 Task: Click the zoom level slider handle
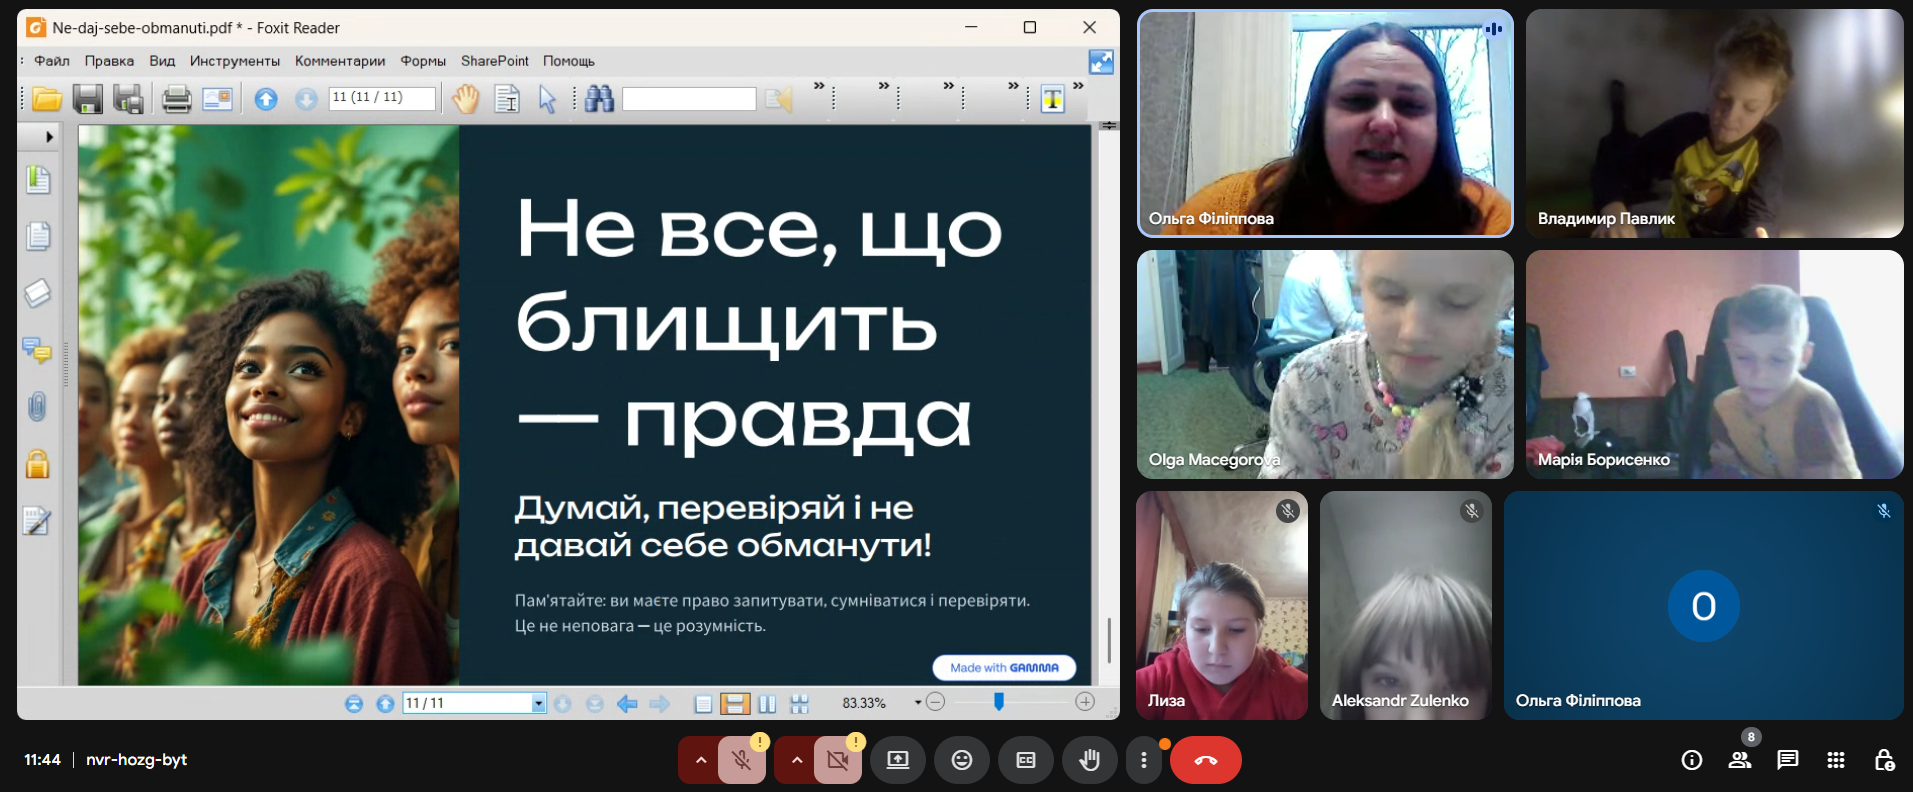998,702
